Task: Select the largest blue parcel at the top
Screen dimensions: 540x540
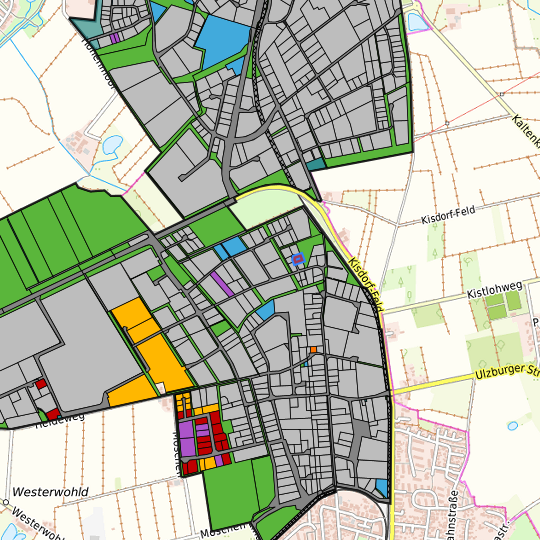Action: [222, 41]
